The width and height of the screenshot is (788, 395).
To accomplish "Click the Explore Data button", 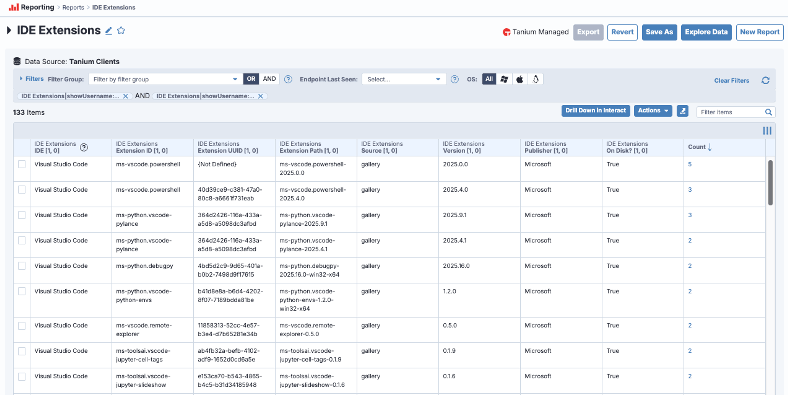I will (x=706, y=32).
